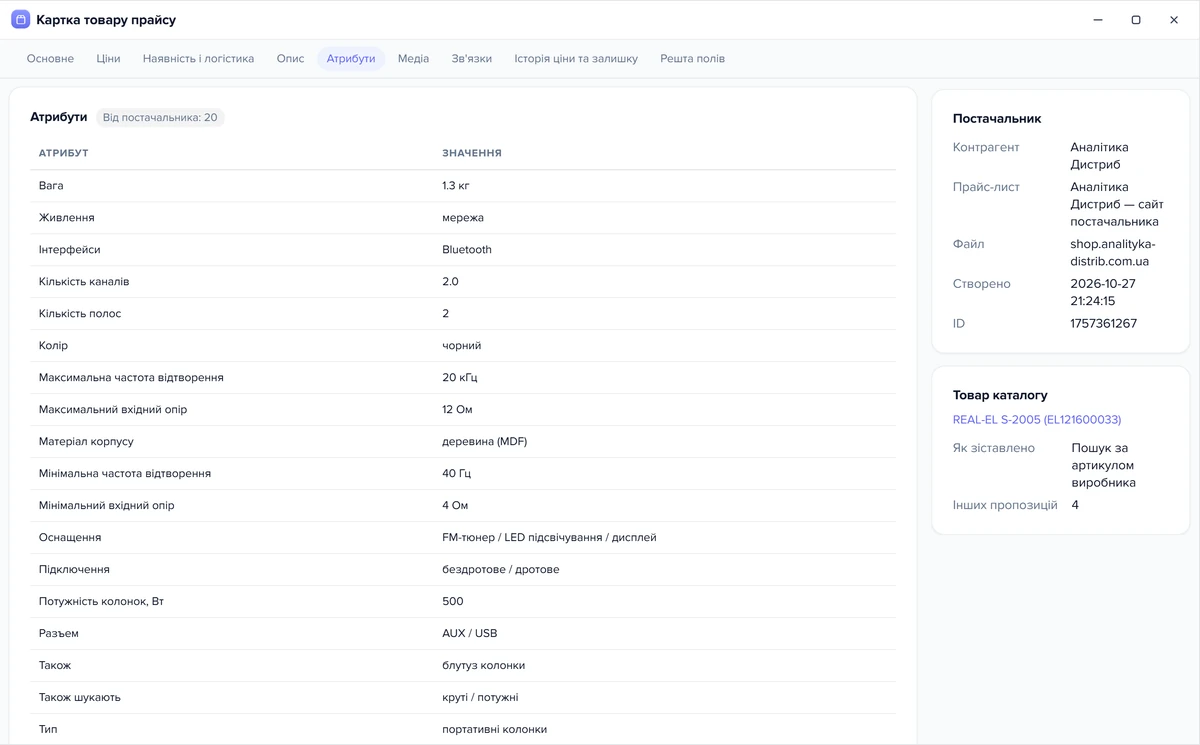Image resolution: width=1200 pixels, height=745 pixels.
Task: Select the Мінімальний вхідний опір attribute
Action: click(107, 506)
